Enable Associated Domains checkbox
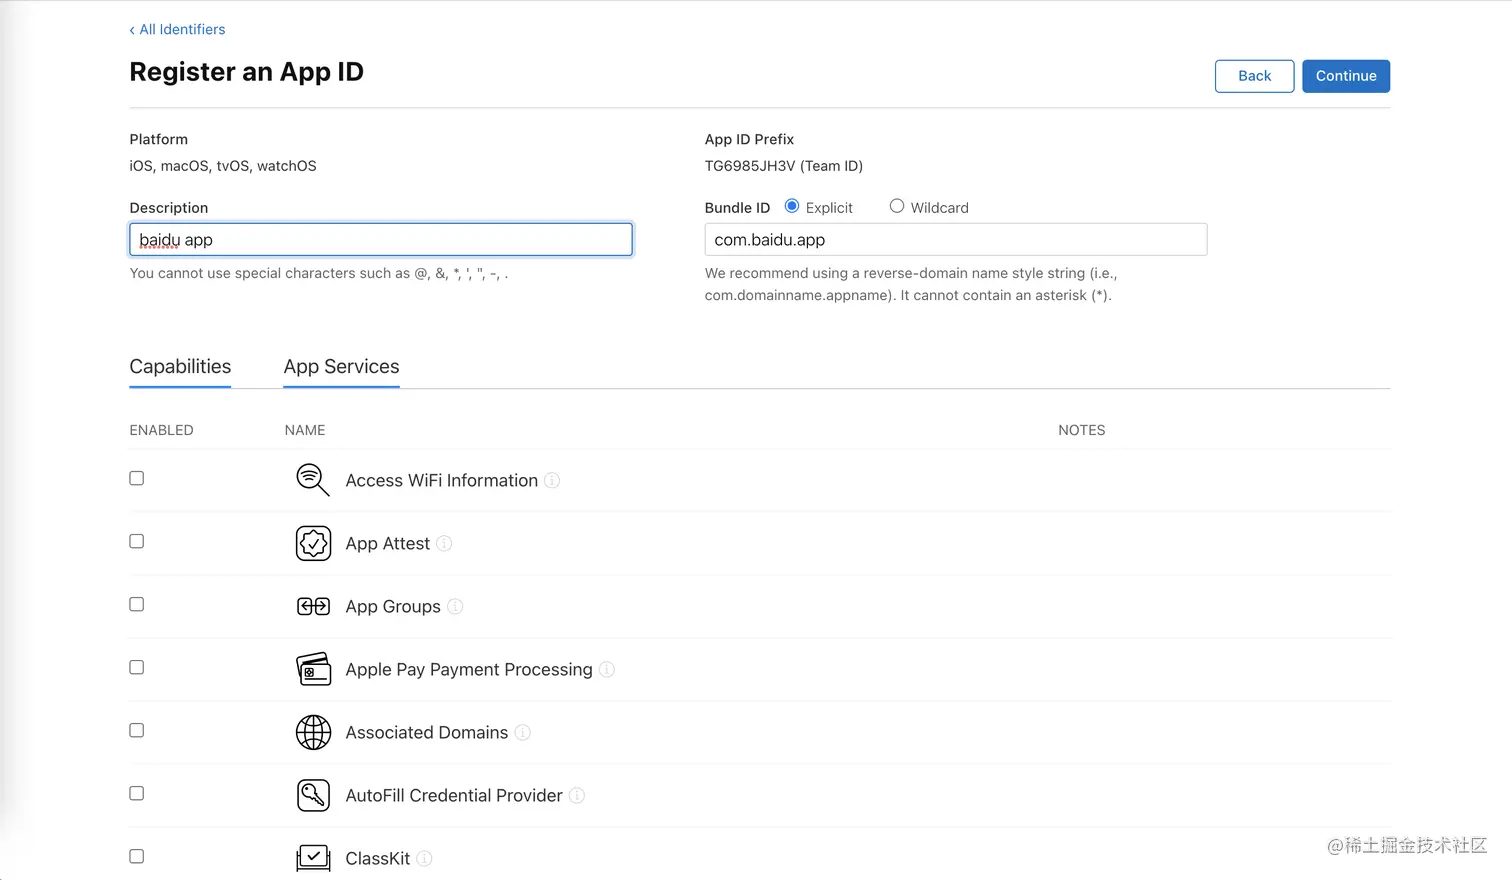 pos(137,730)
